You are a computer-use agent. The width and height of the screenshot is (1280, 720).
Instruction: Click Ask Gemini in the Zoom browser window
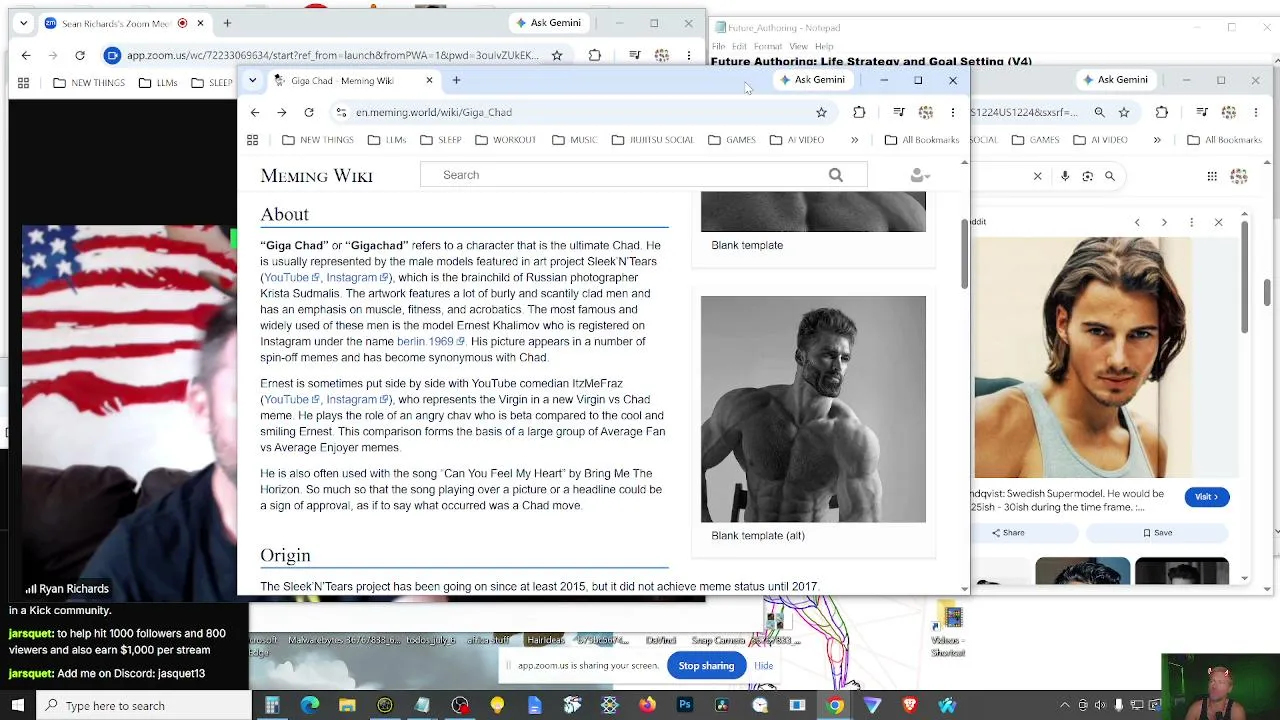pos(548,23)
